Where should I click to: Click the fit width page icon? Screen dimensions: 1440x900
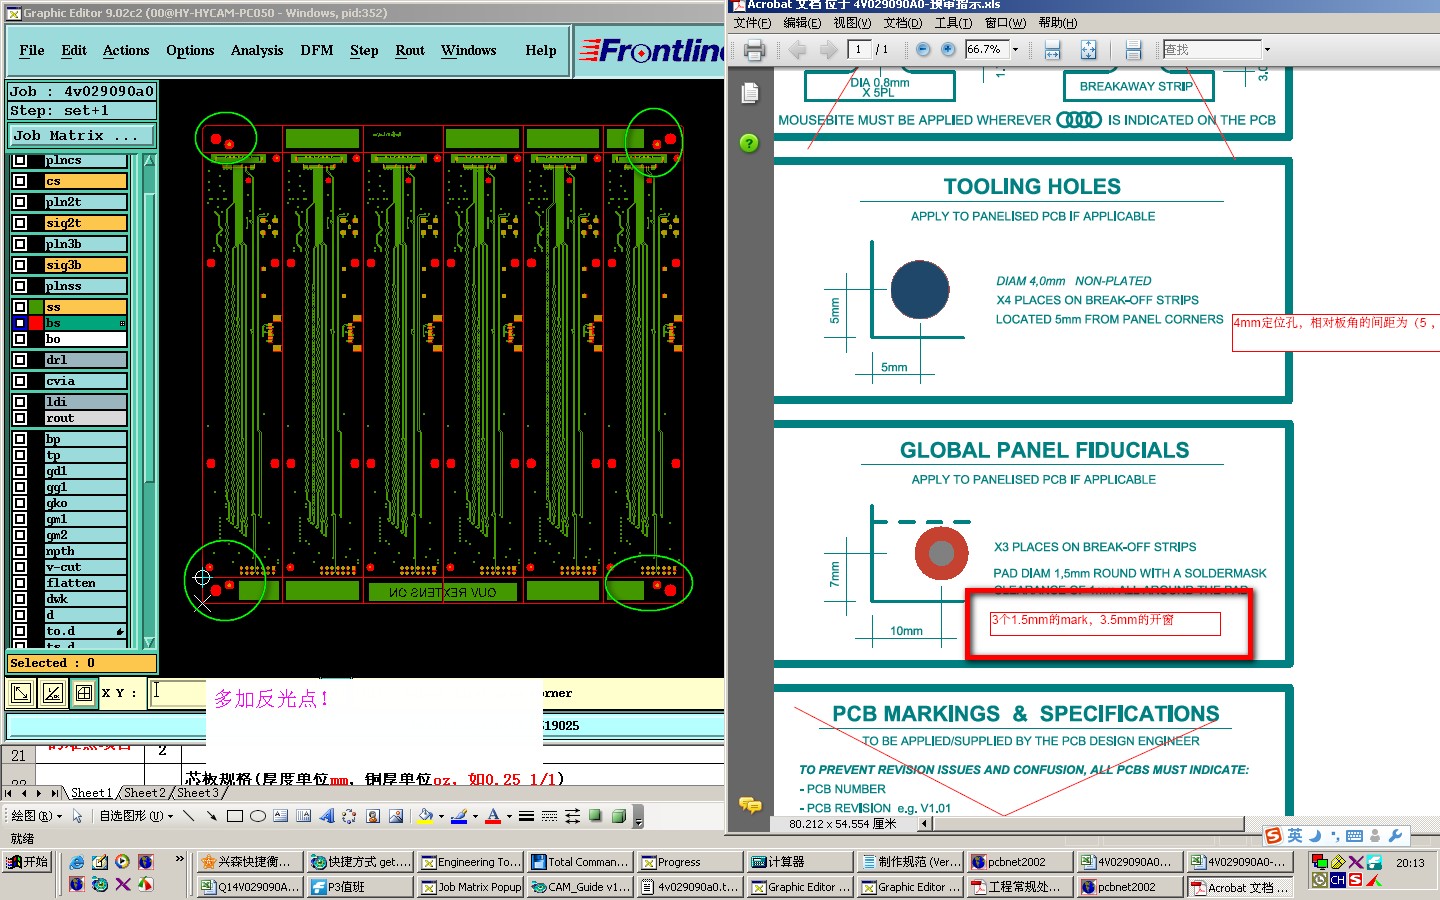pyautogui.click(x=1052, y=50)
